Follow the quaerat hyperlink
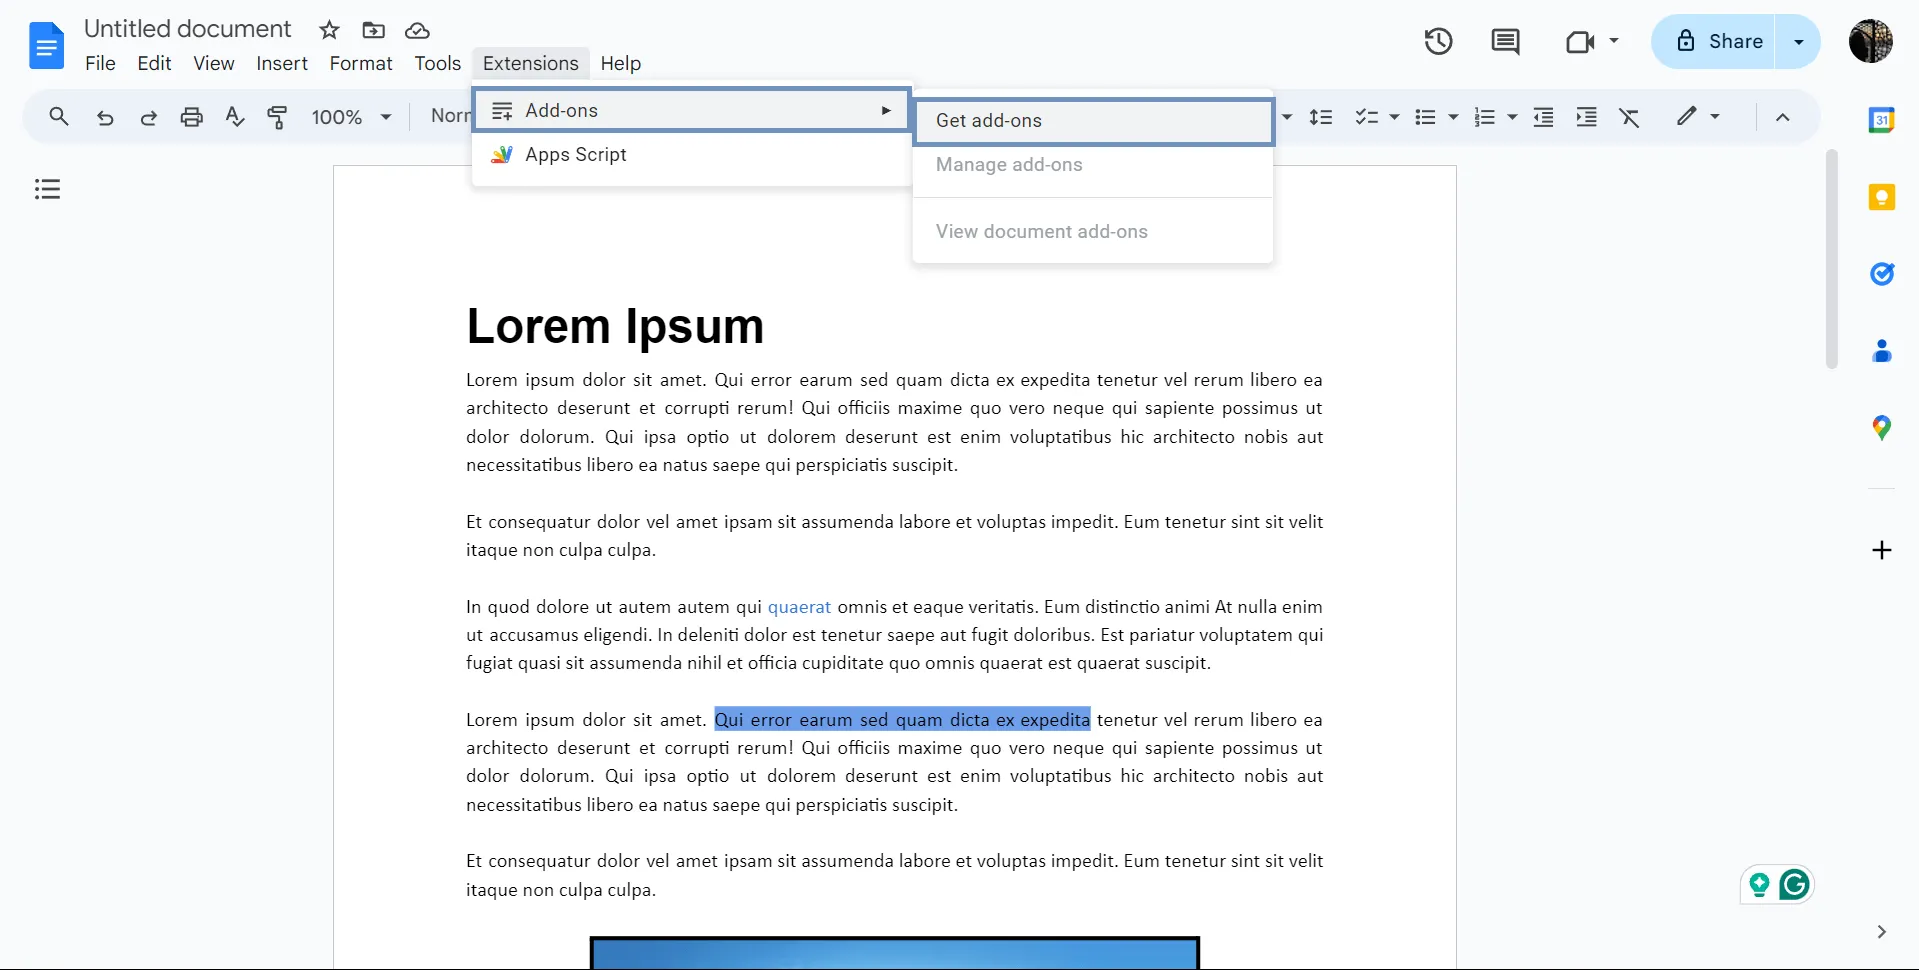This screenshot has height=970, width=1919. (x=799, y=607)
